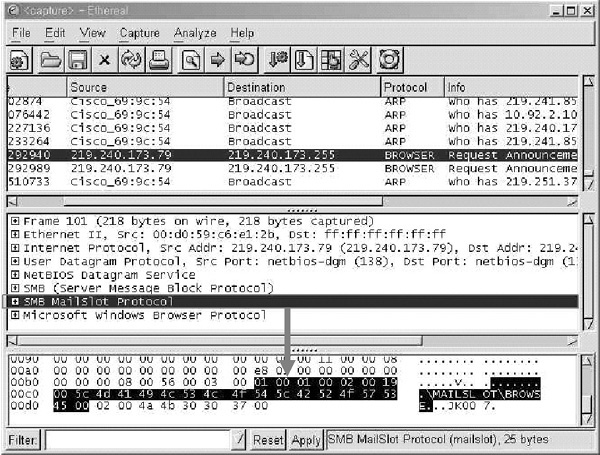Expand SMB (Server Message Block Protocol) node

coord(15,288)
